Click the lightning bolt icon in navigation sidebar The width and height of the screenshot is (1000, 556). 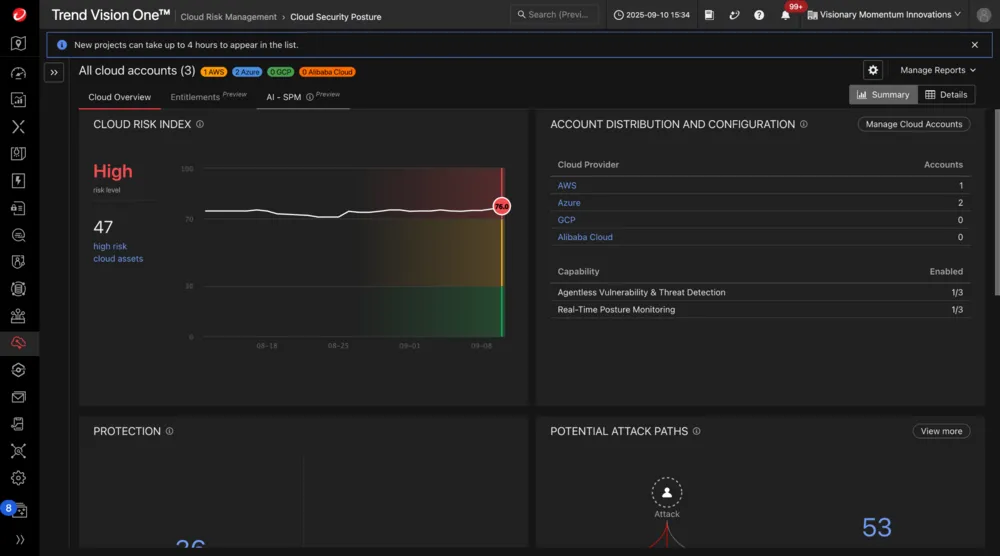tap(18, 181)
